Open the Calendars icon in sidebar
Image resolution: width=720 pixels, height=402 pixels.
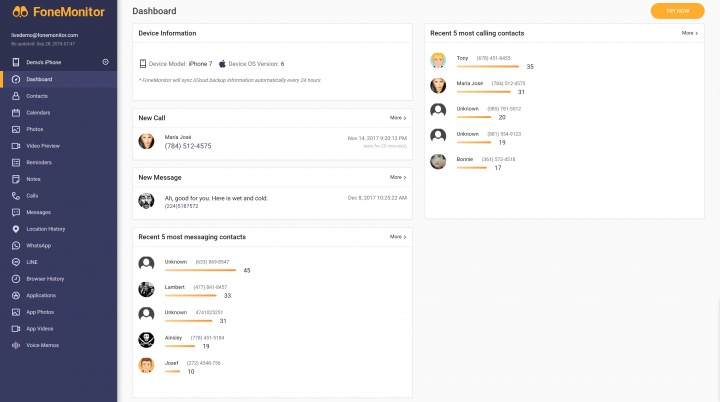(x=16, y=113)
